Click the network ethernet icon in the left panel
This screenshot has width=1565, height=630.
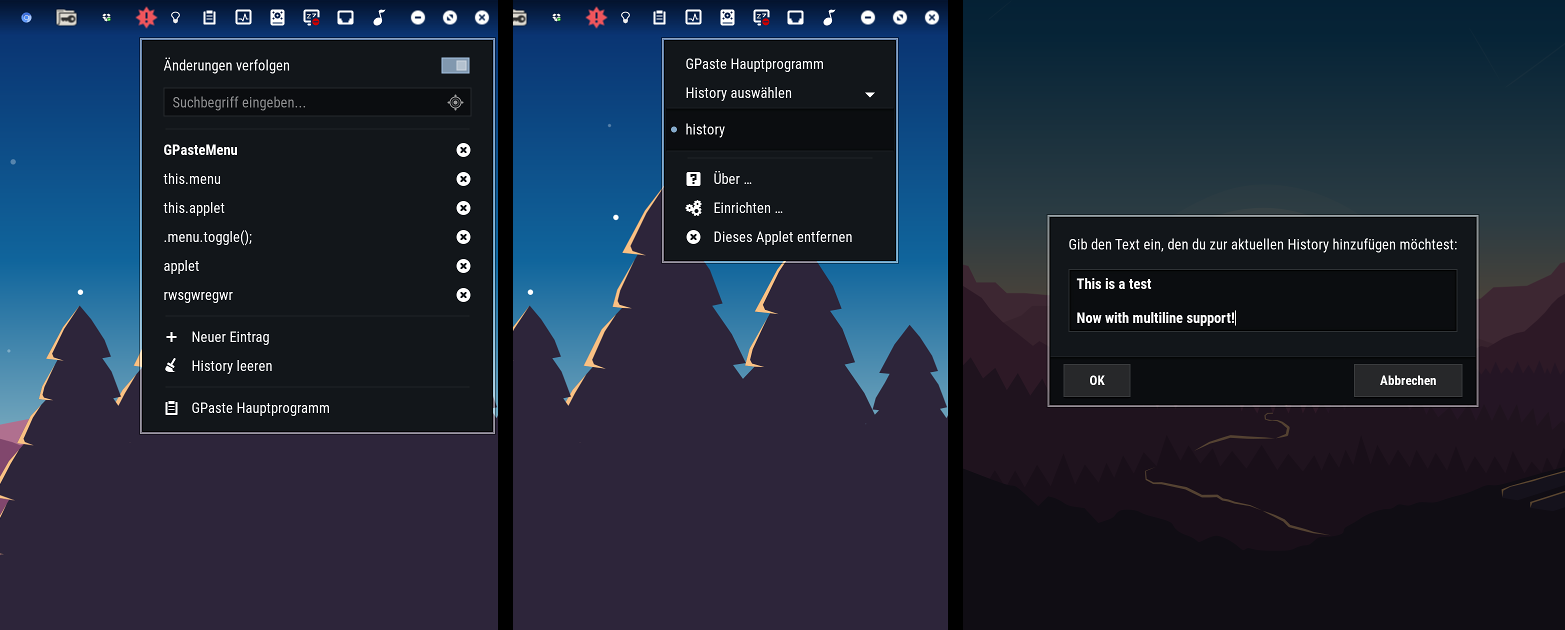pyautogui.click(x=345, y=17)
